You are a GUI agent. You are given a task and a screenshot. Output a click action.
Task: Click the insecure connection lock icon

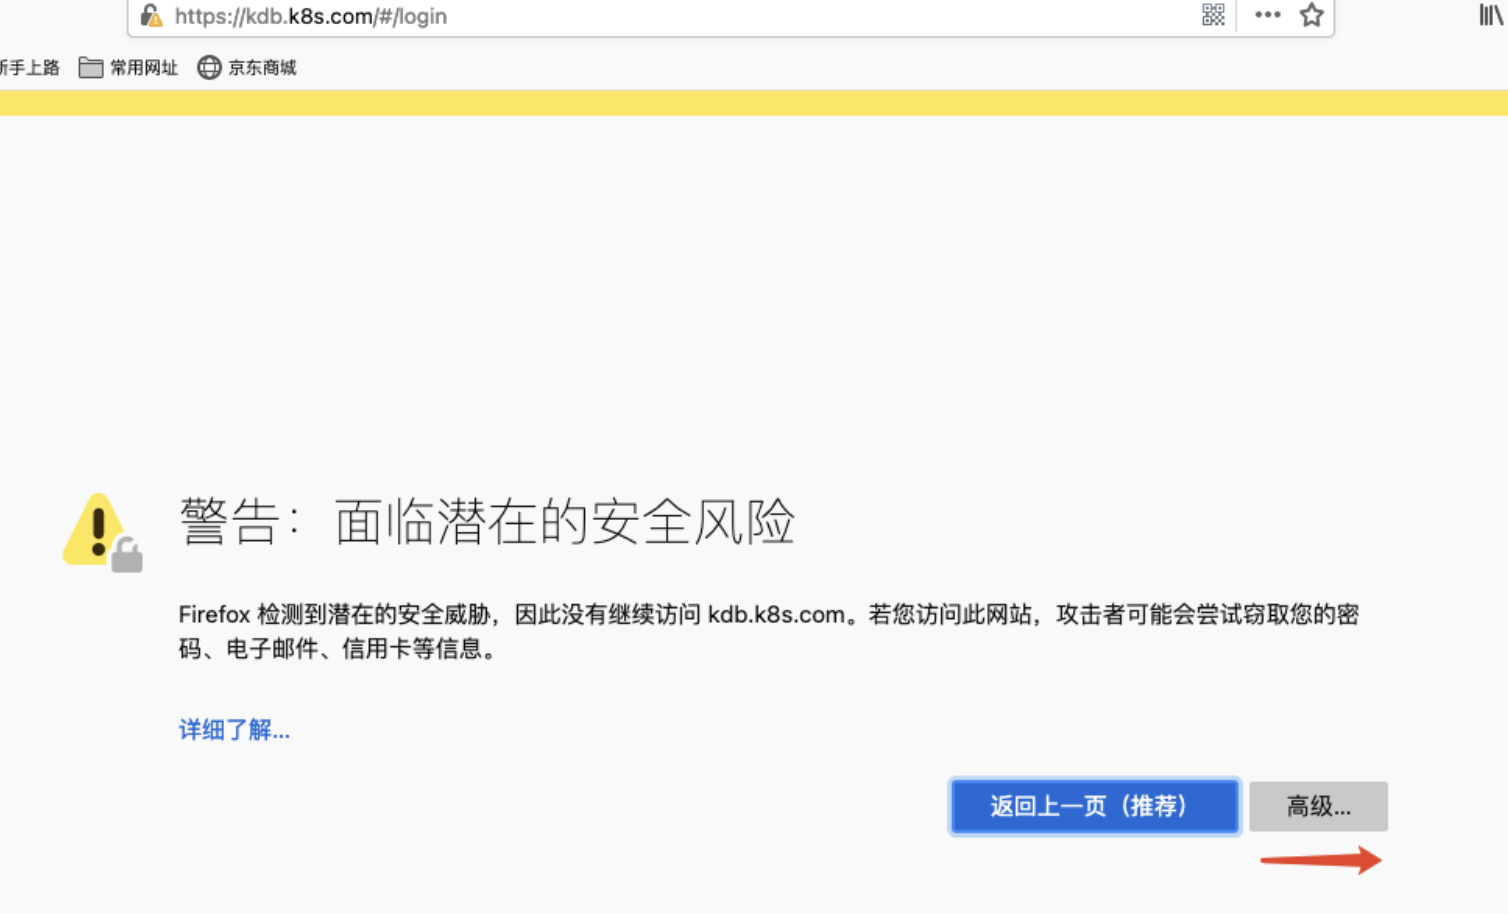(x=151, y=15)
